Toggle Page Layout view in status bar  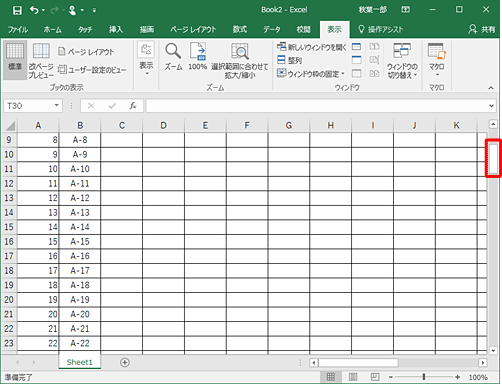[x=353, y=377]
